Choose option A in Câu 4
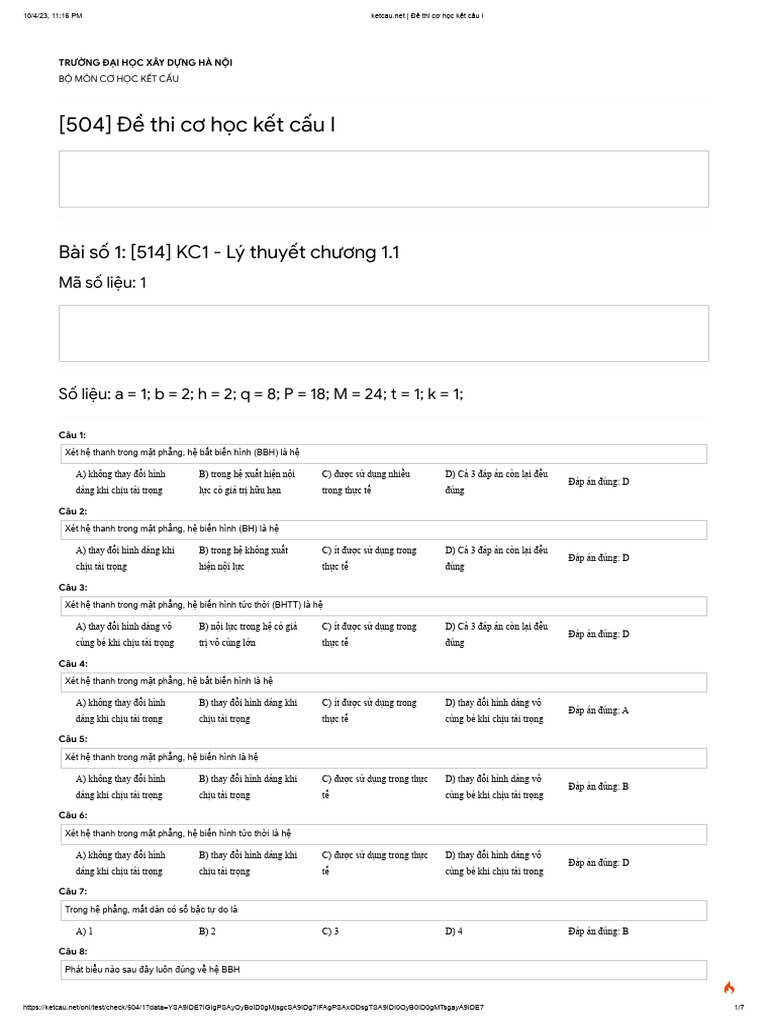768x1024 pixels. coord(120,710)
